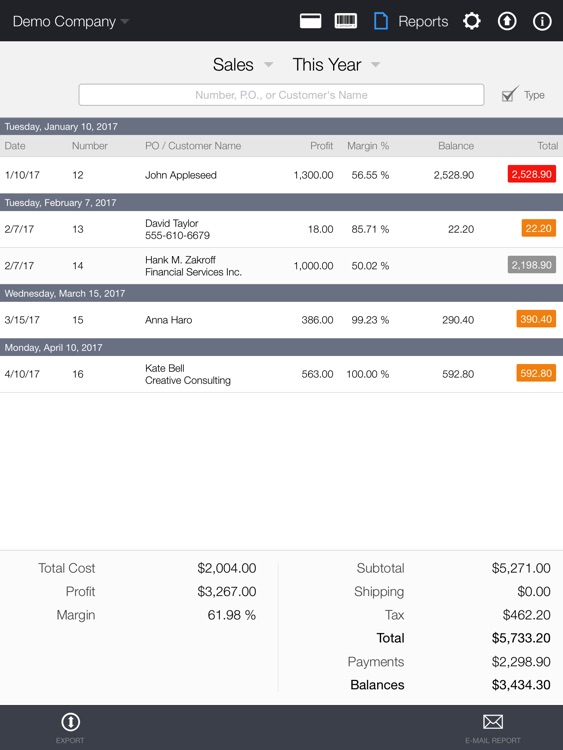The image size is (563, 750).
Task: Click the 290.40 balance value
Action: pyautogui.click(x=458, y=320)
